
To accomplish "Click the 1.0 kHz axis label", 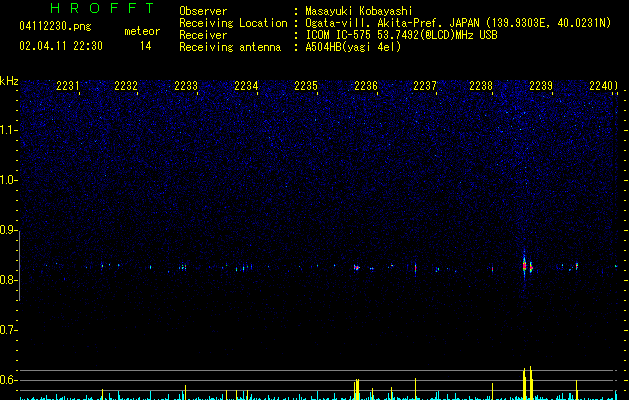I will click(8, 180).
